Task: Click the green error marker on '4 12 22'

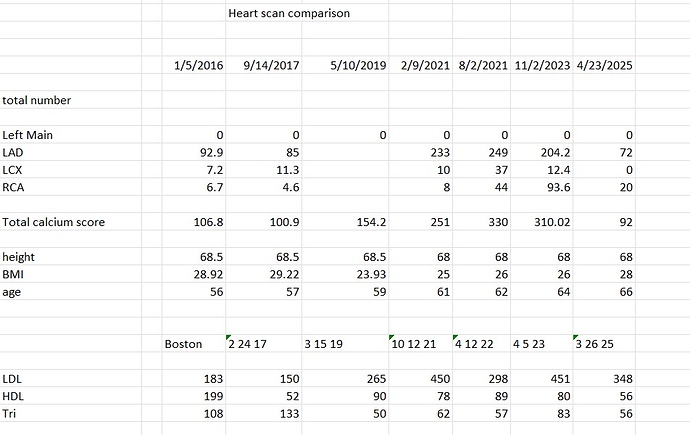Action: 455,337
